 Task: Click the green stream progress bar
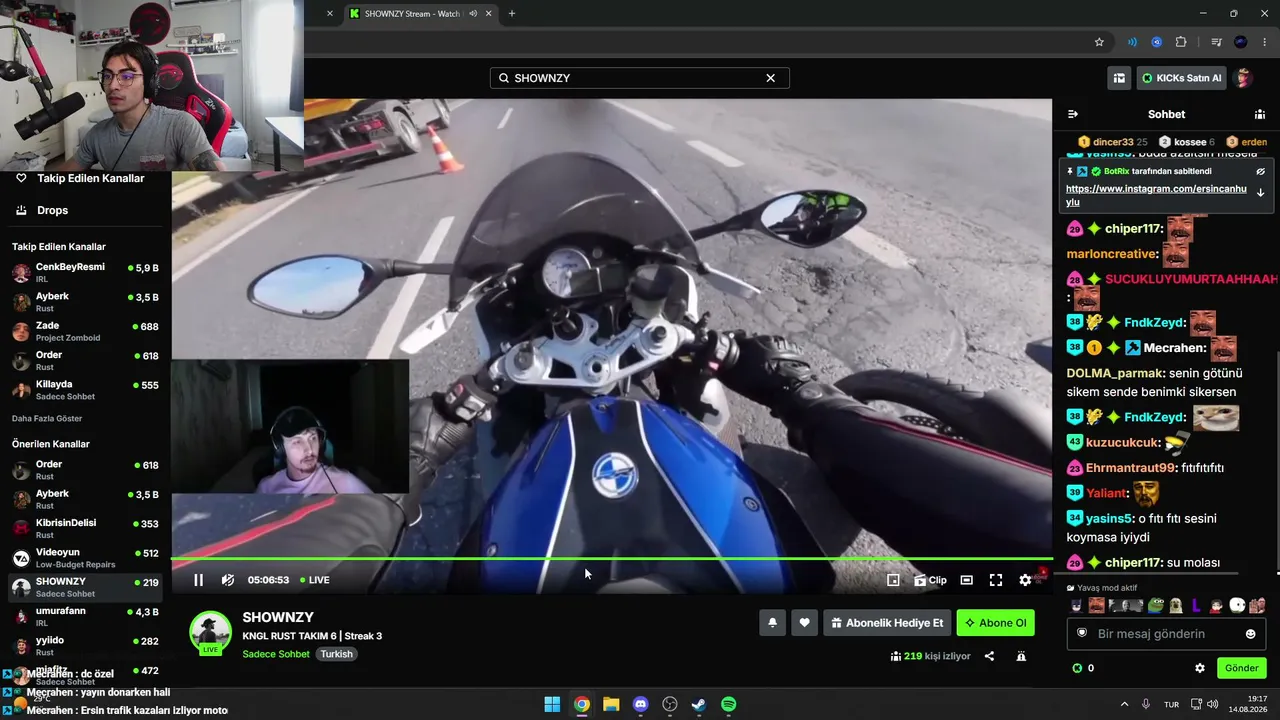click(612, 559)
